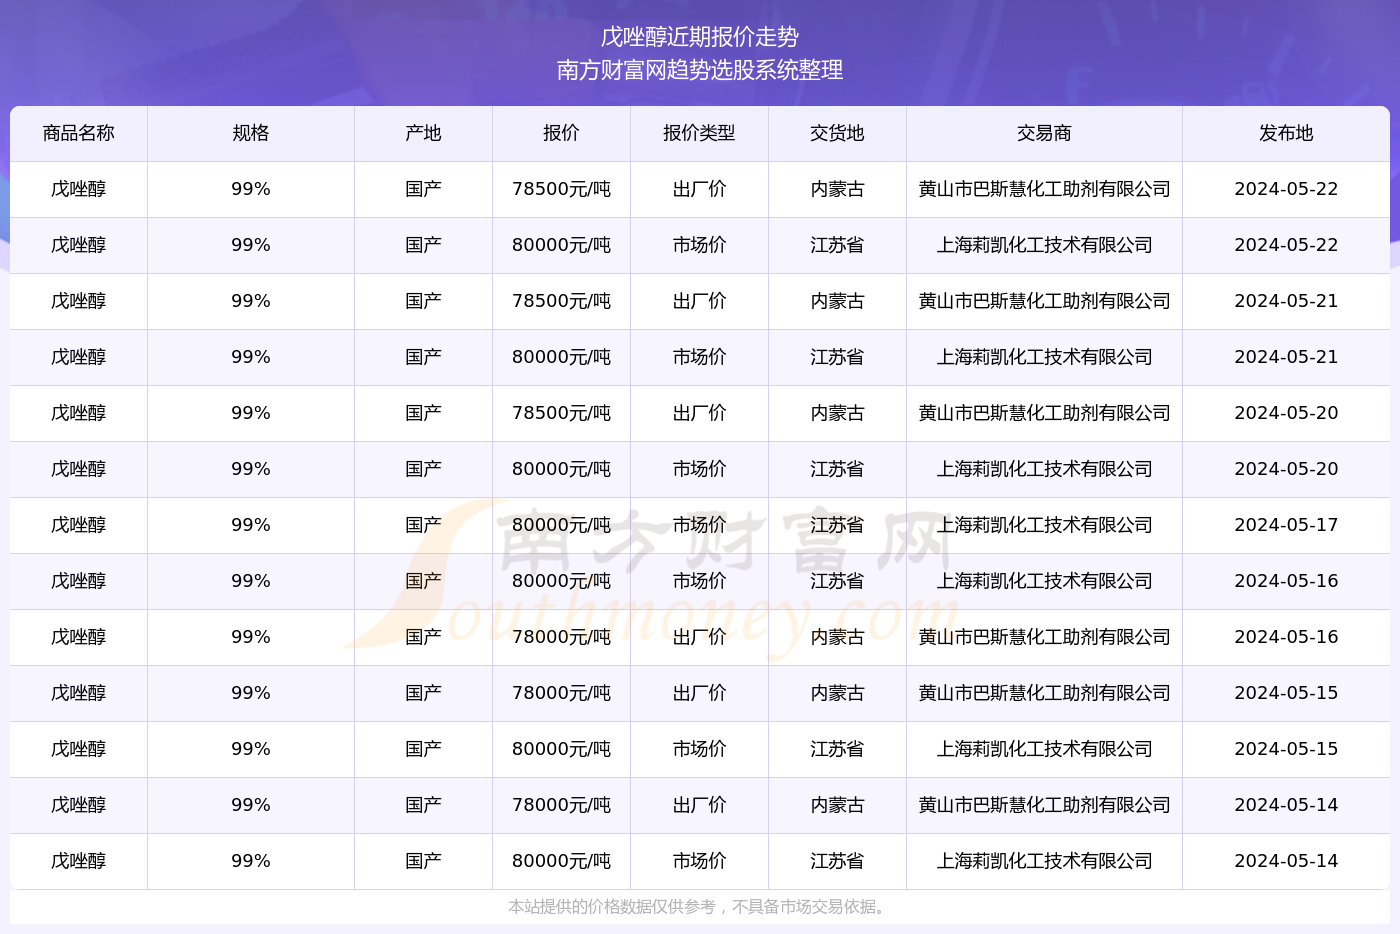Click 市场价 in the 2024-05-17 row
Screen dimensions: 1400x934
[x=700, y=525]
